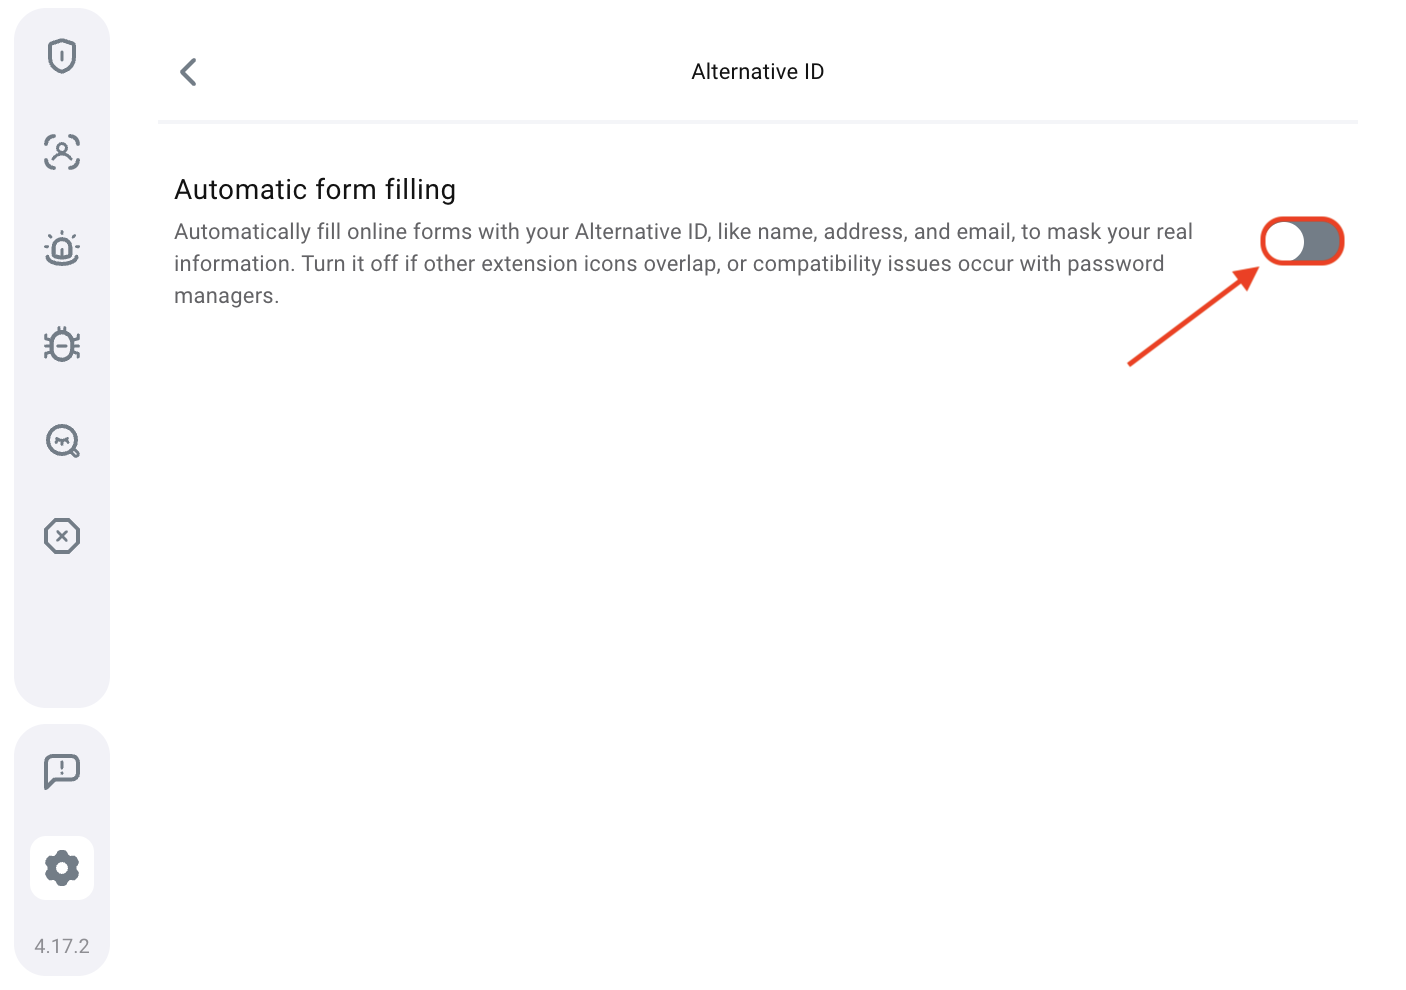Image resolution: width=1406 pixels, height=990 pixels.
Task: Open the VPN shield icon in sidebar
Action: click(x=62, y=56)
